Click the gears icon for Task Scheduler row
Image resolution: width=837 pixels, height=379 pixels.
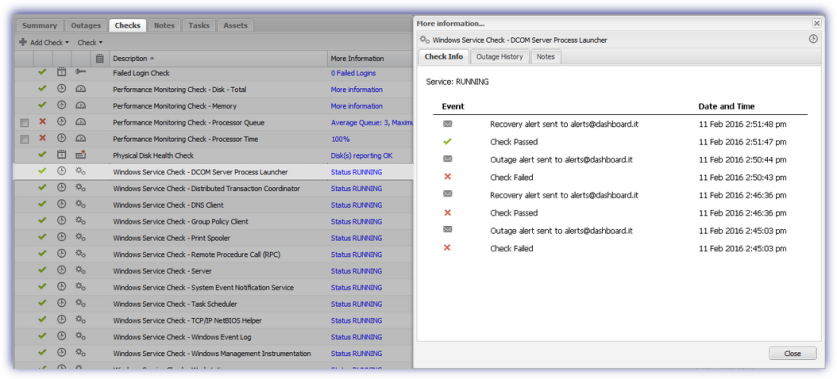(x=81, y=304)
